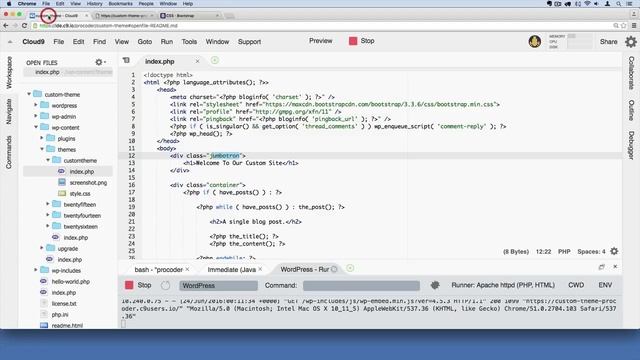Expand the wp-admin folder
640x360 pixels.
(x=36, y=116)
